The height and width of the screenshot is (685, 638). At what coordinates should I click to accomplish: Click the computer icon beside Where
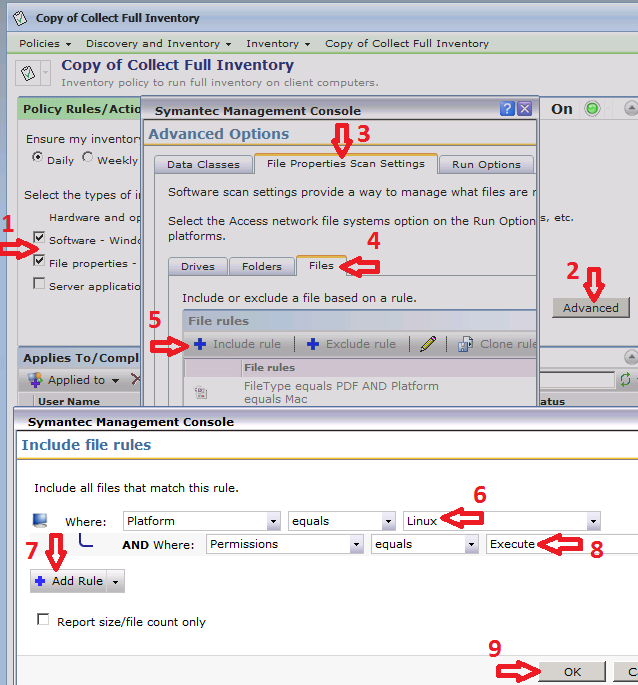[40, 520]
